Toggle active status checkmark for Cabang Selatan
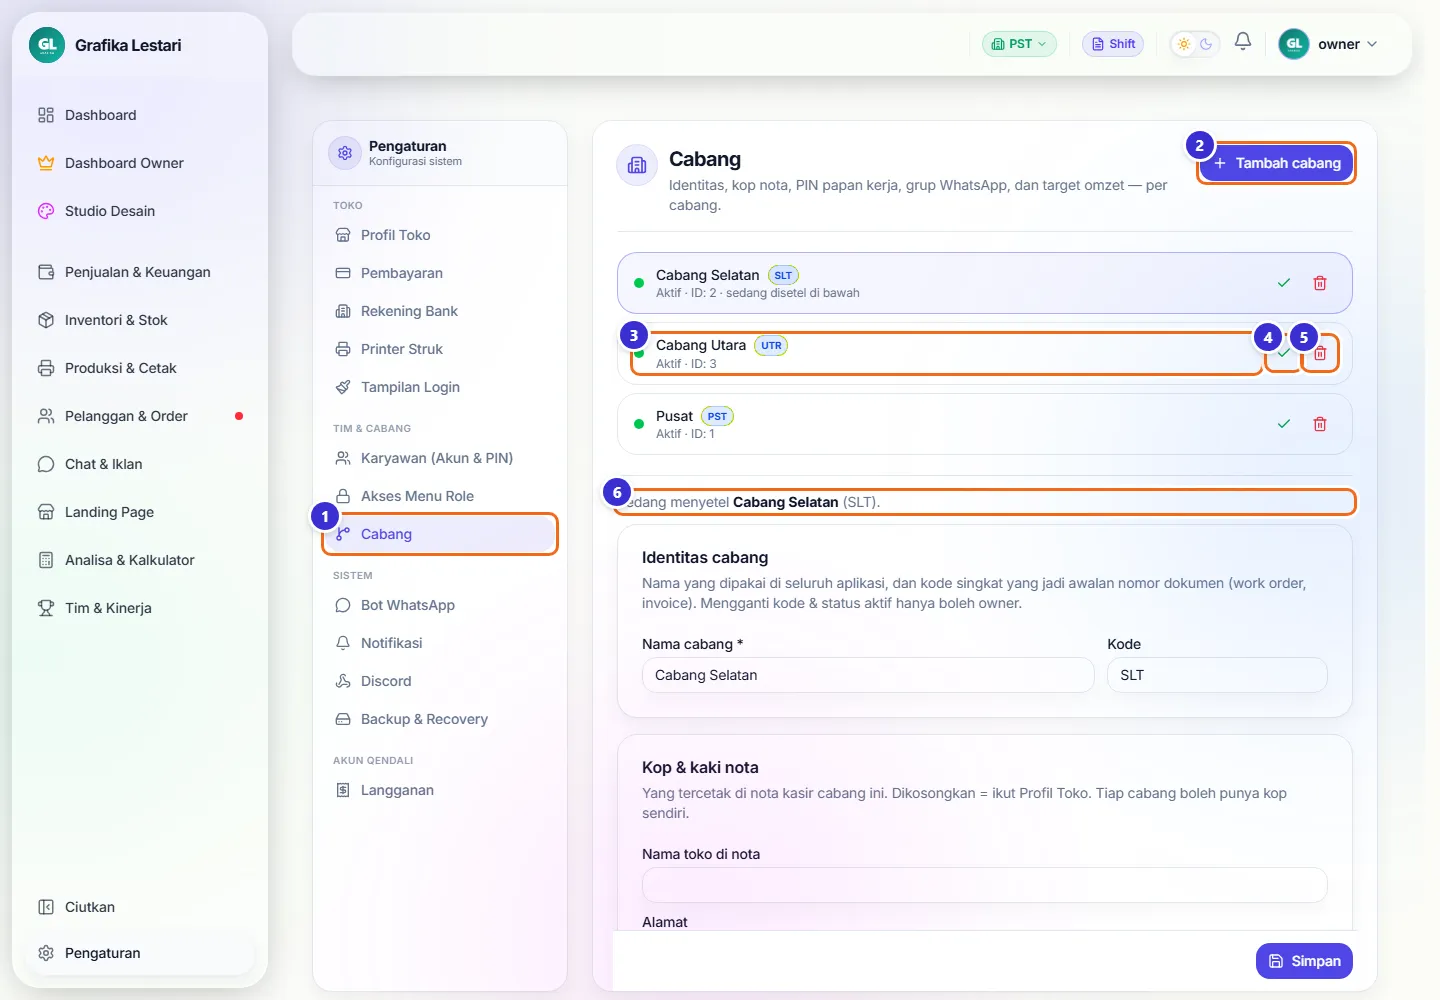 [1284, 283]
